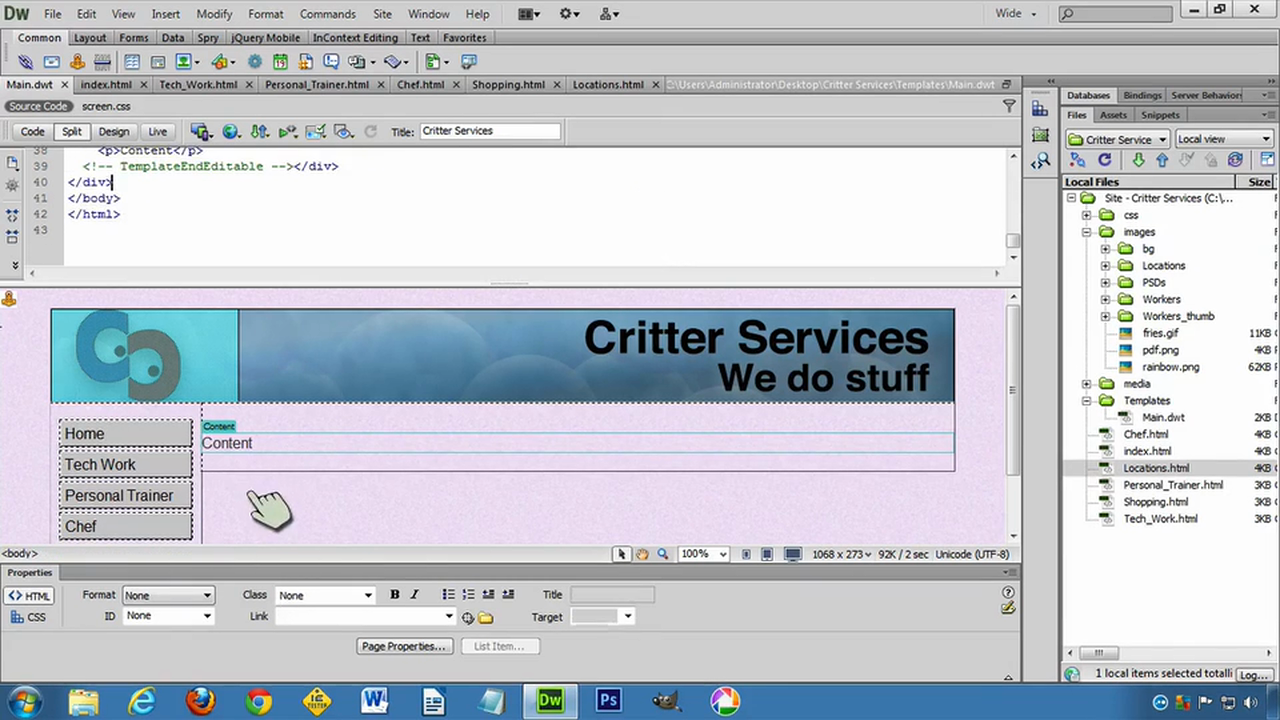
Task: Expand the media folder in Files
Action: (1087, 384)
